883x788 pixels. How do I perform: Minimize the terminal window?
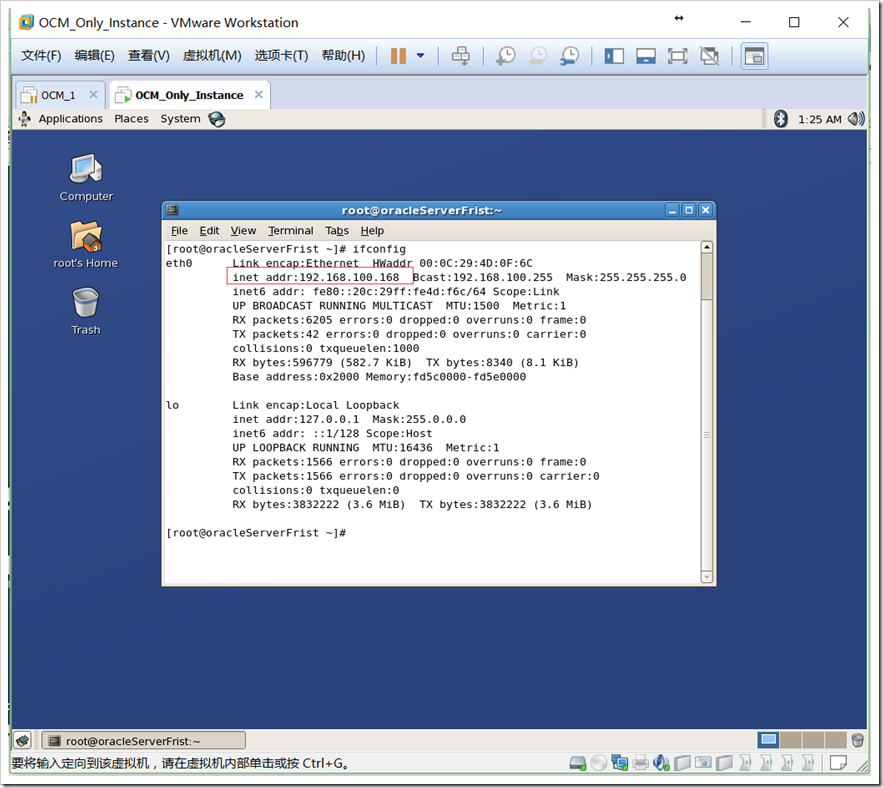pos(671,210)
